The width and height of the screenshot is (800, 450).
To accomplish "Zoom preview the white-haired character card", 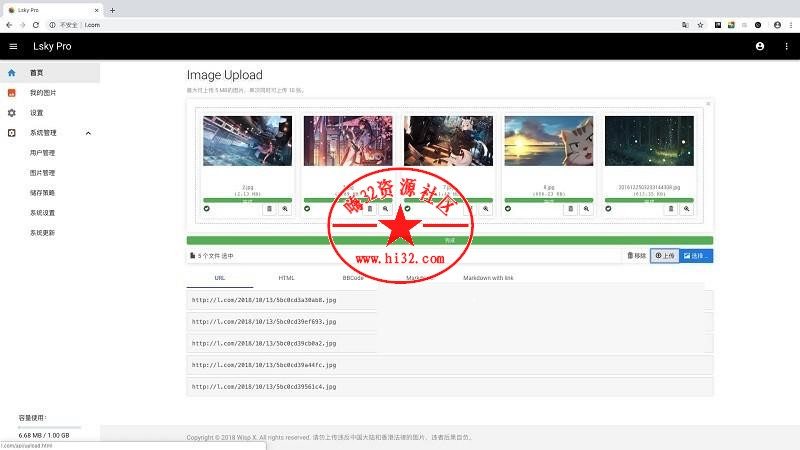I will click(x=486, y=209).
